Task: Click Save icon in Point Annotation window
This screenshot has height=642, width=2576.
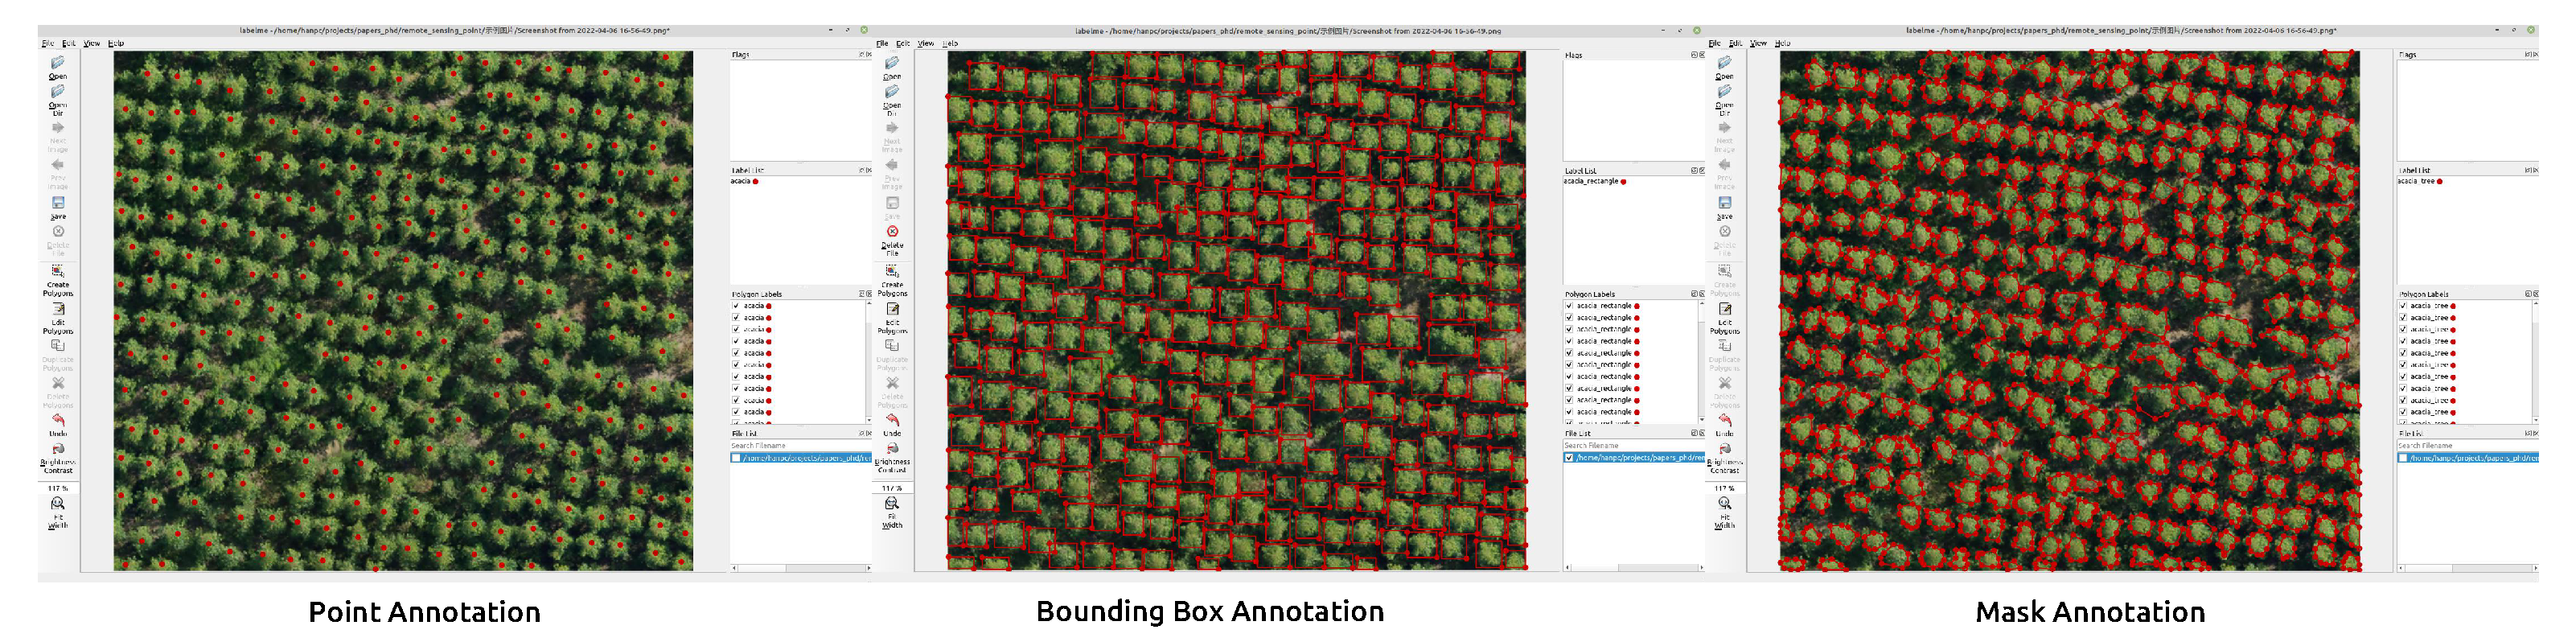Action: click(58, 203)
